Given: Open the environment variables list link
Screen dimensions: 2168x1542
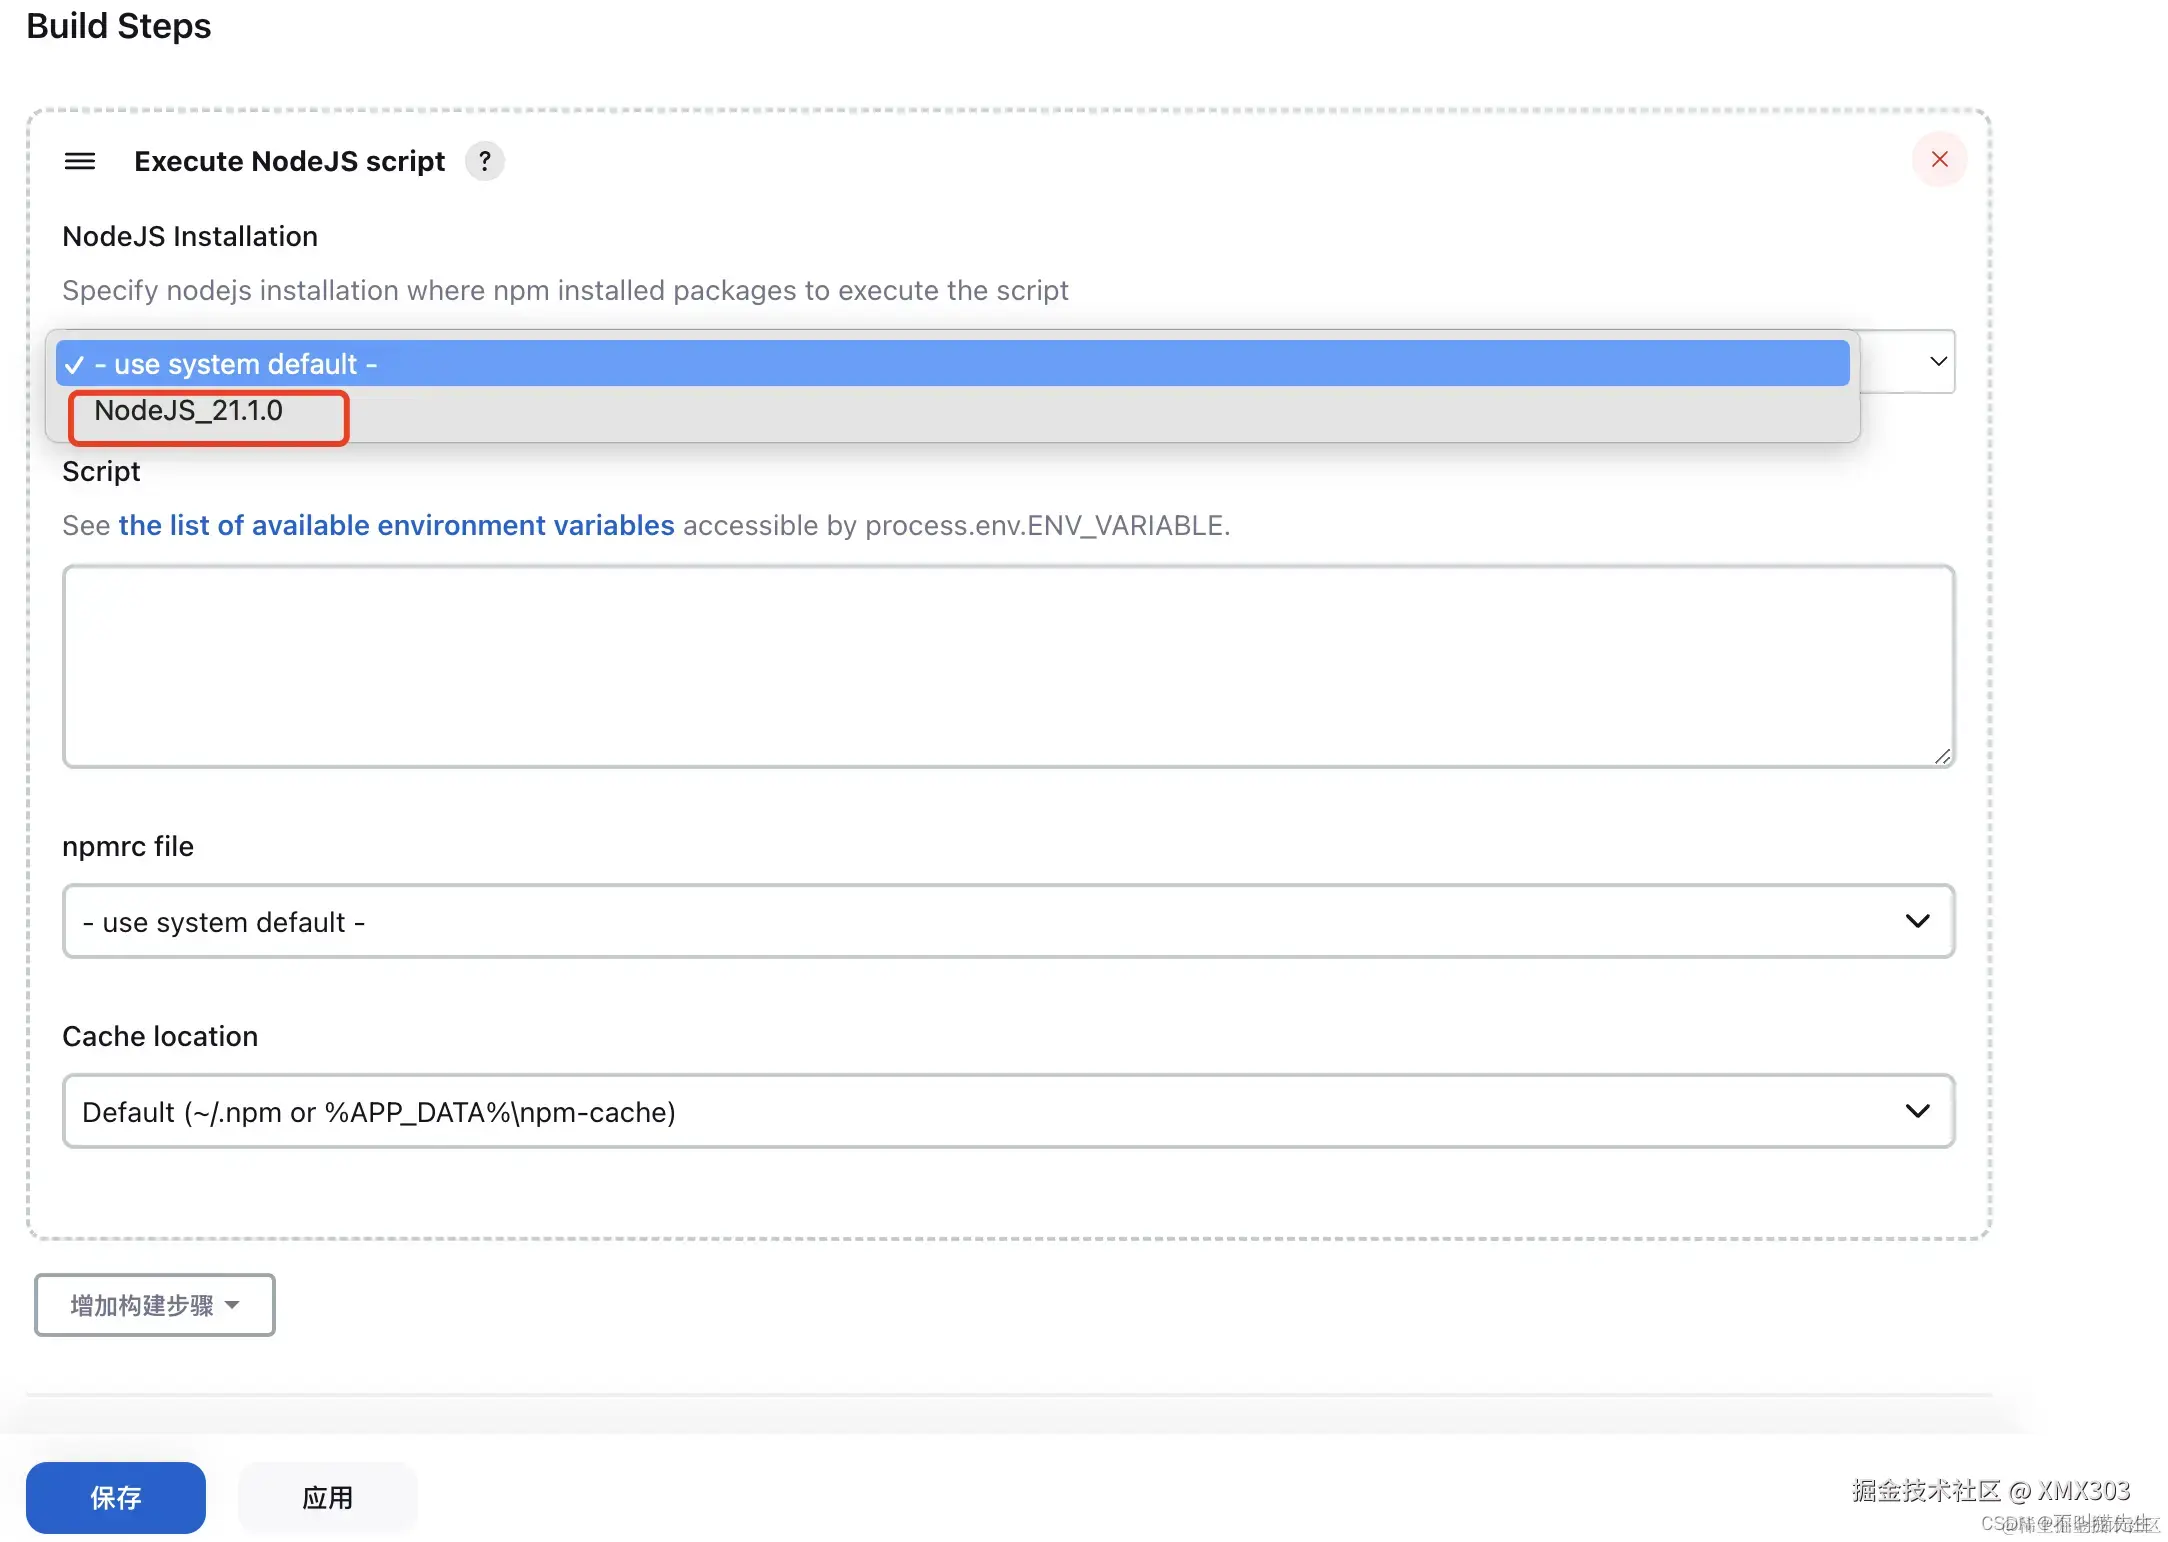Looking at the screenshot, I should coord(396,526).
